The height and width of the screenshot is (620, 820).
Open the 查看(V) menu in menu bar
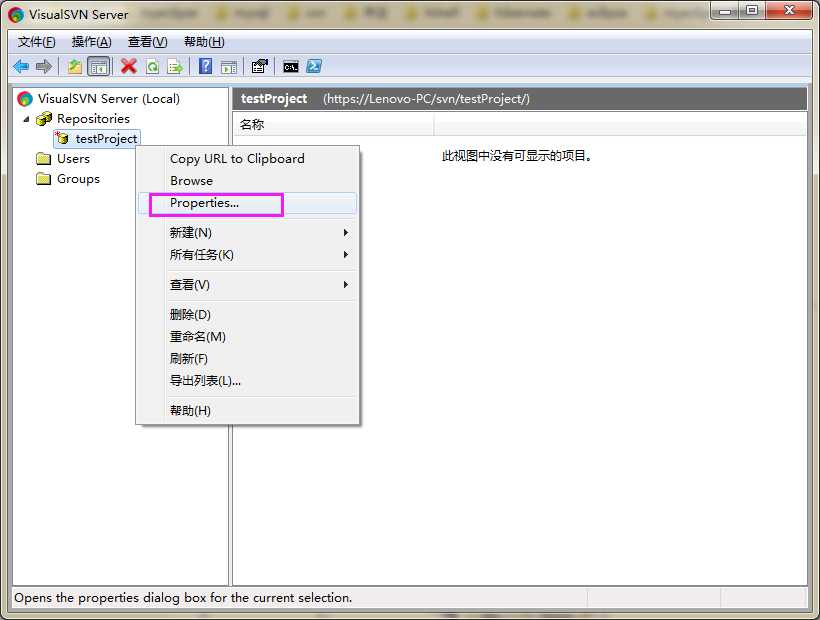147,42
